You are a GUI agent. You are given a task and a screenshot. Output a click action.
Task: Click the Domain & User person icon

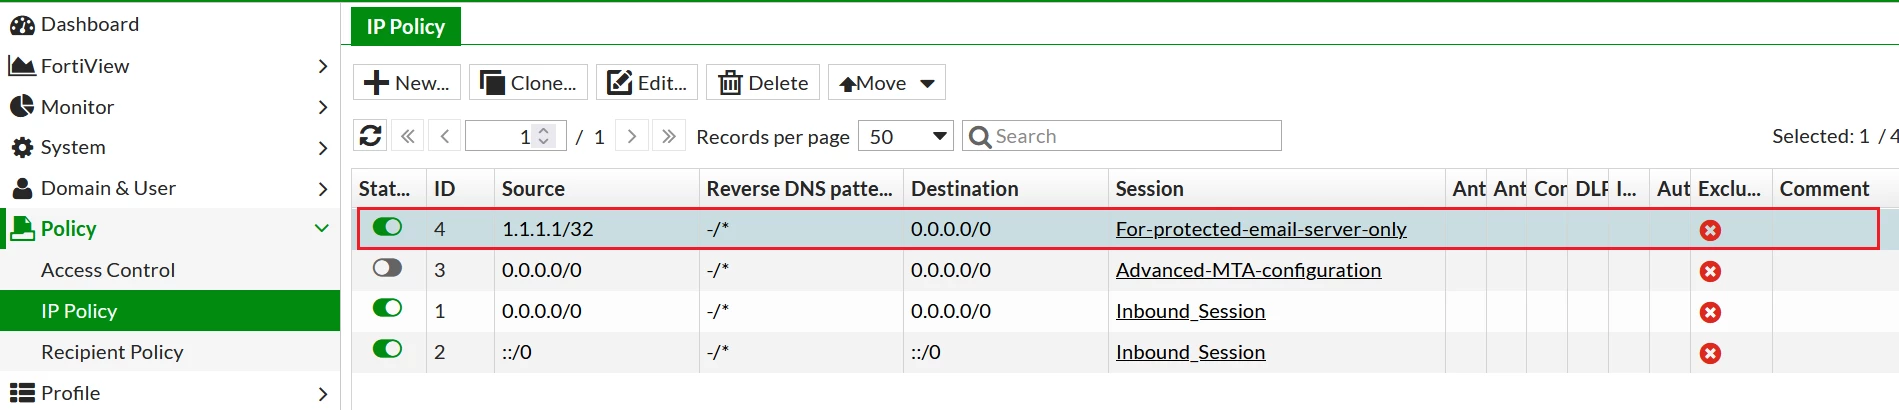click(x=22, y=188)
